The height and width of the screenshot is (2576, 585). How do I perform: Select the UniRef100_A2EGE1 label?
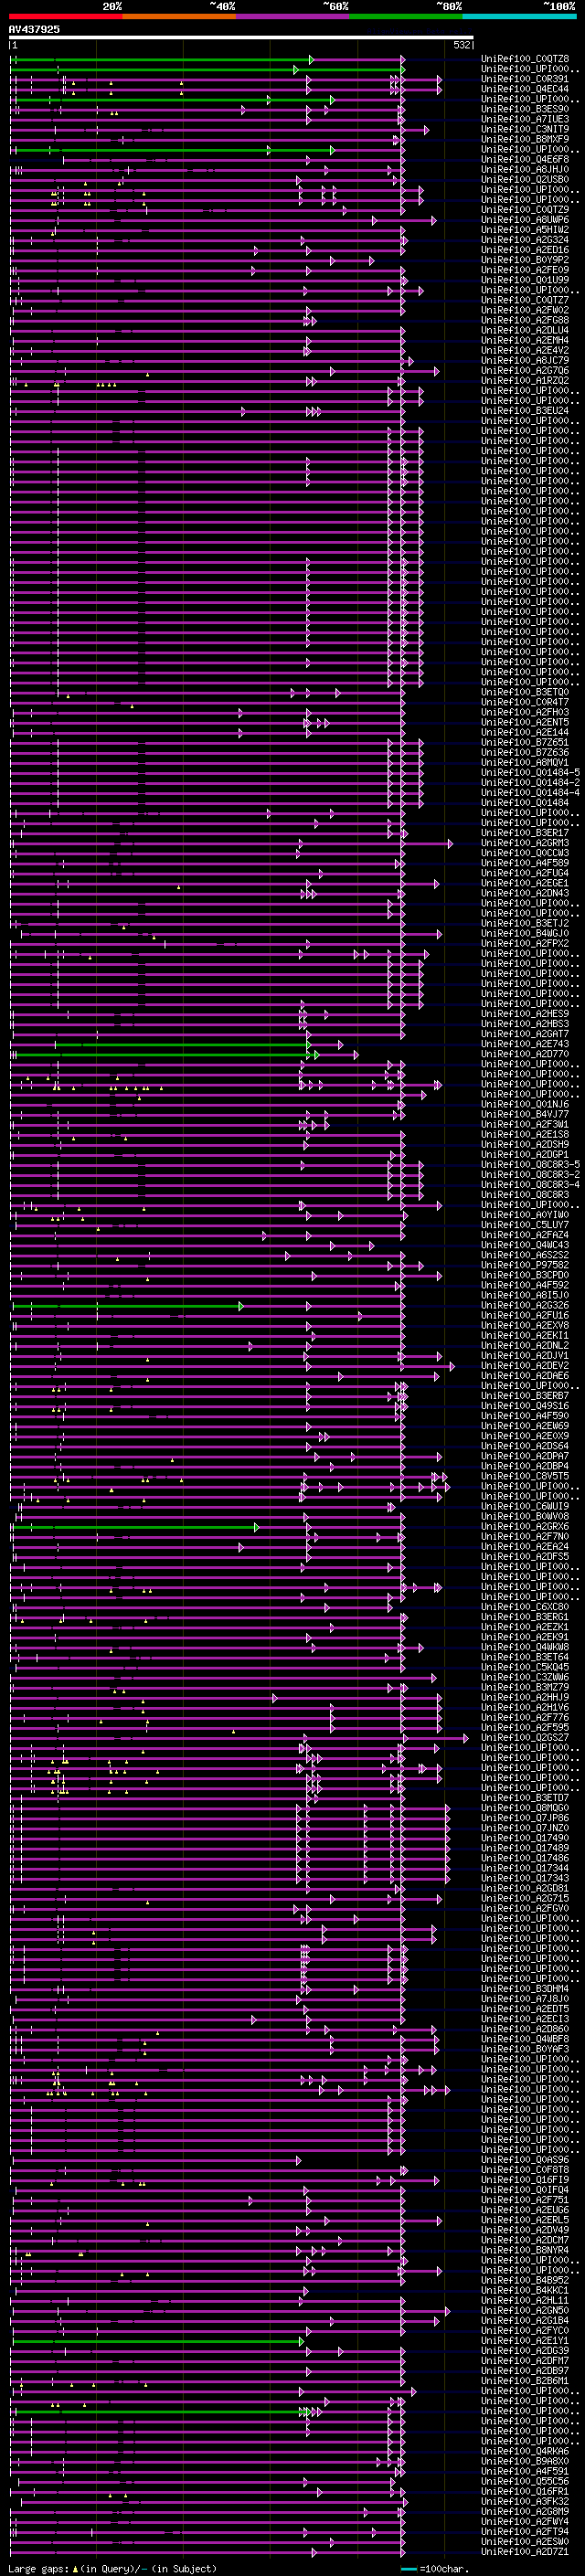pos(525,883)
